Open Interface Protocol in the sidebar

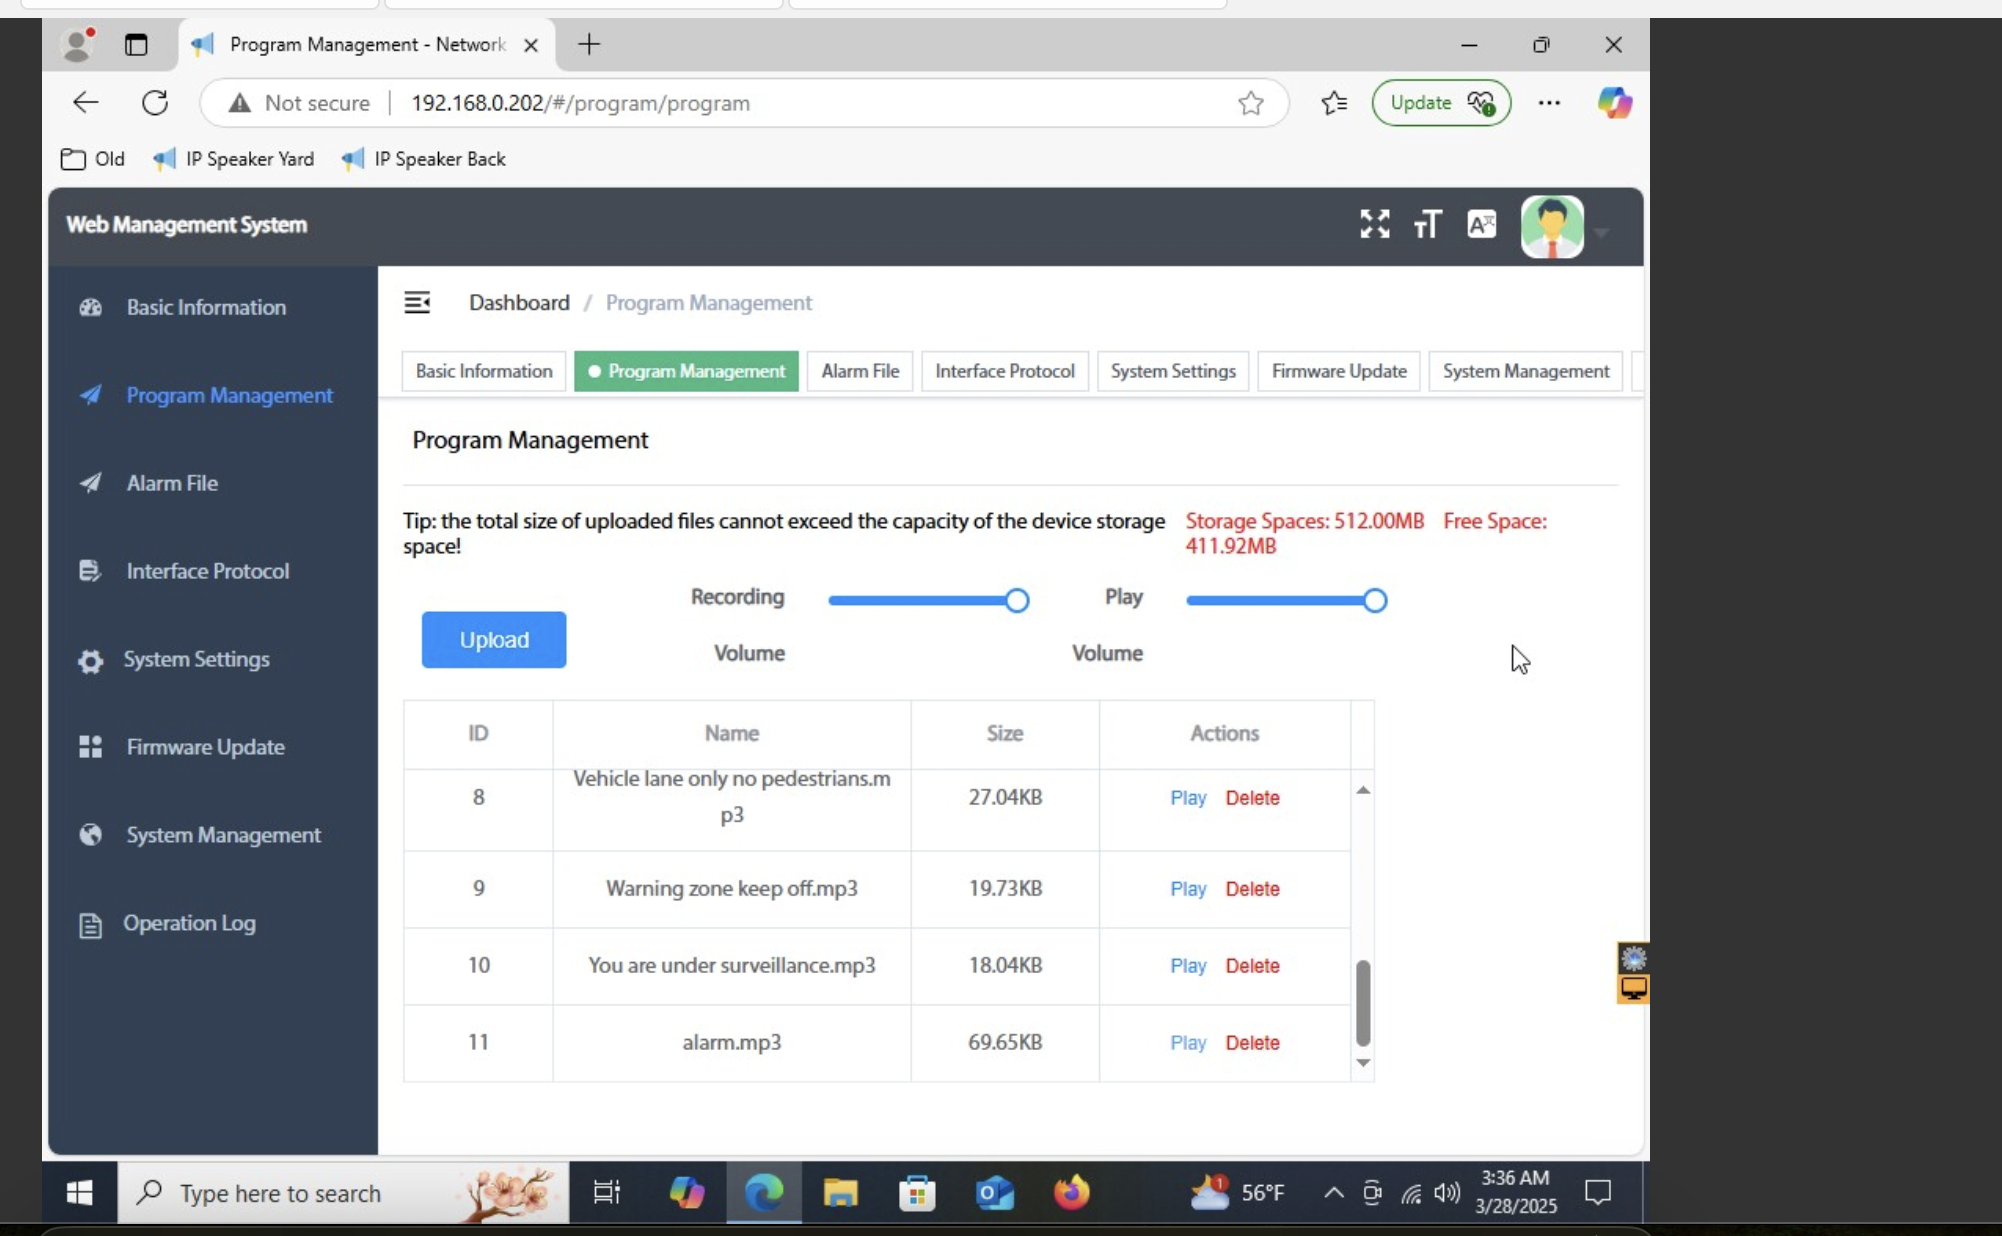coord(207,571)
